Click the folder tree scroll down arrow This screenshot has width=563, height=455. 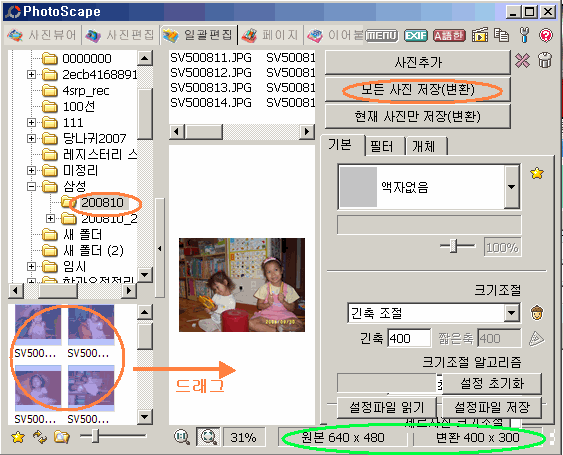tap(145, 275)
